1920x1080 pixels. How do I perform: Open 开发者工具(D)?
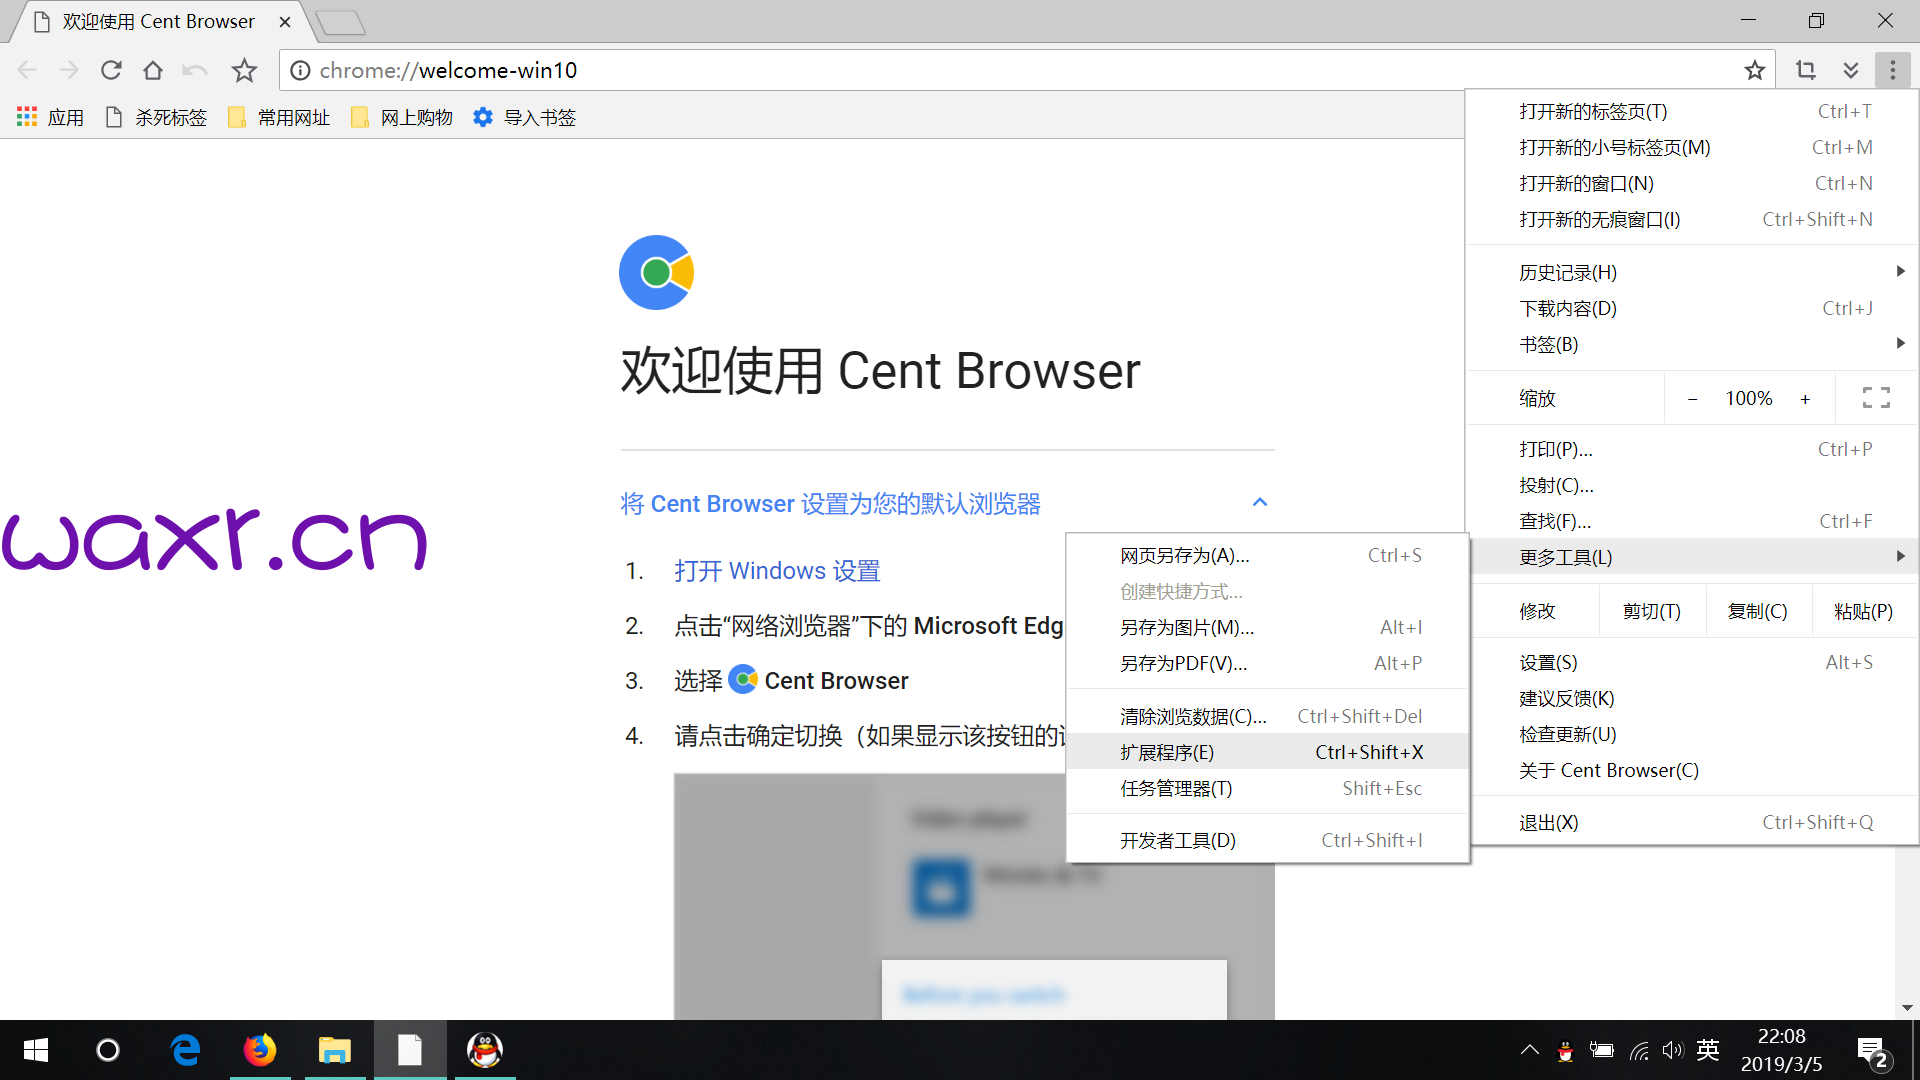coord(1268,840)
